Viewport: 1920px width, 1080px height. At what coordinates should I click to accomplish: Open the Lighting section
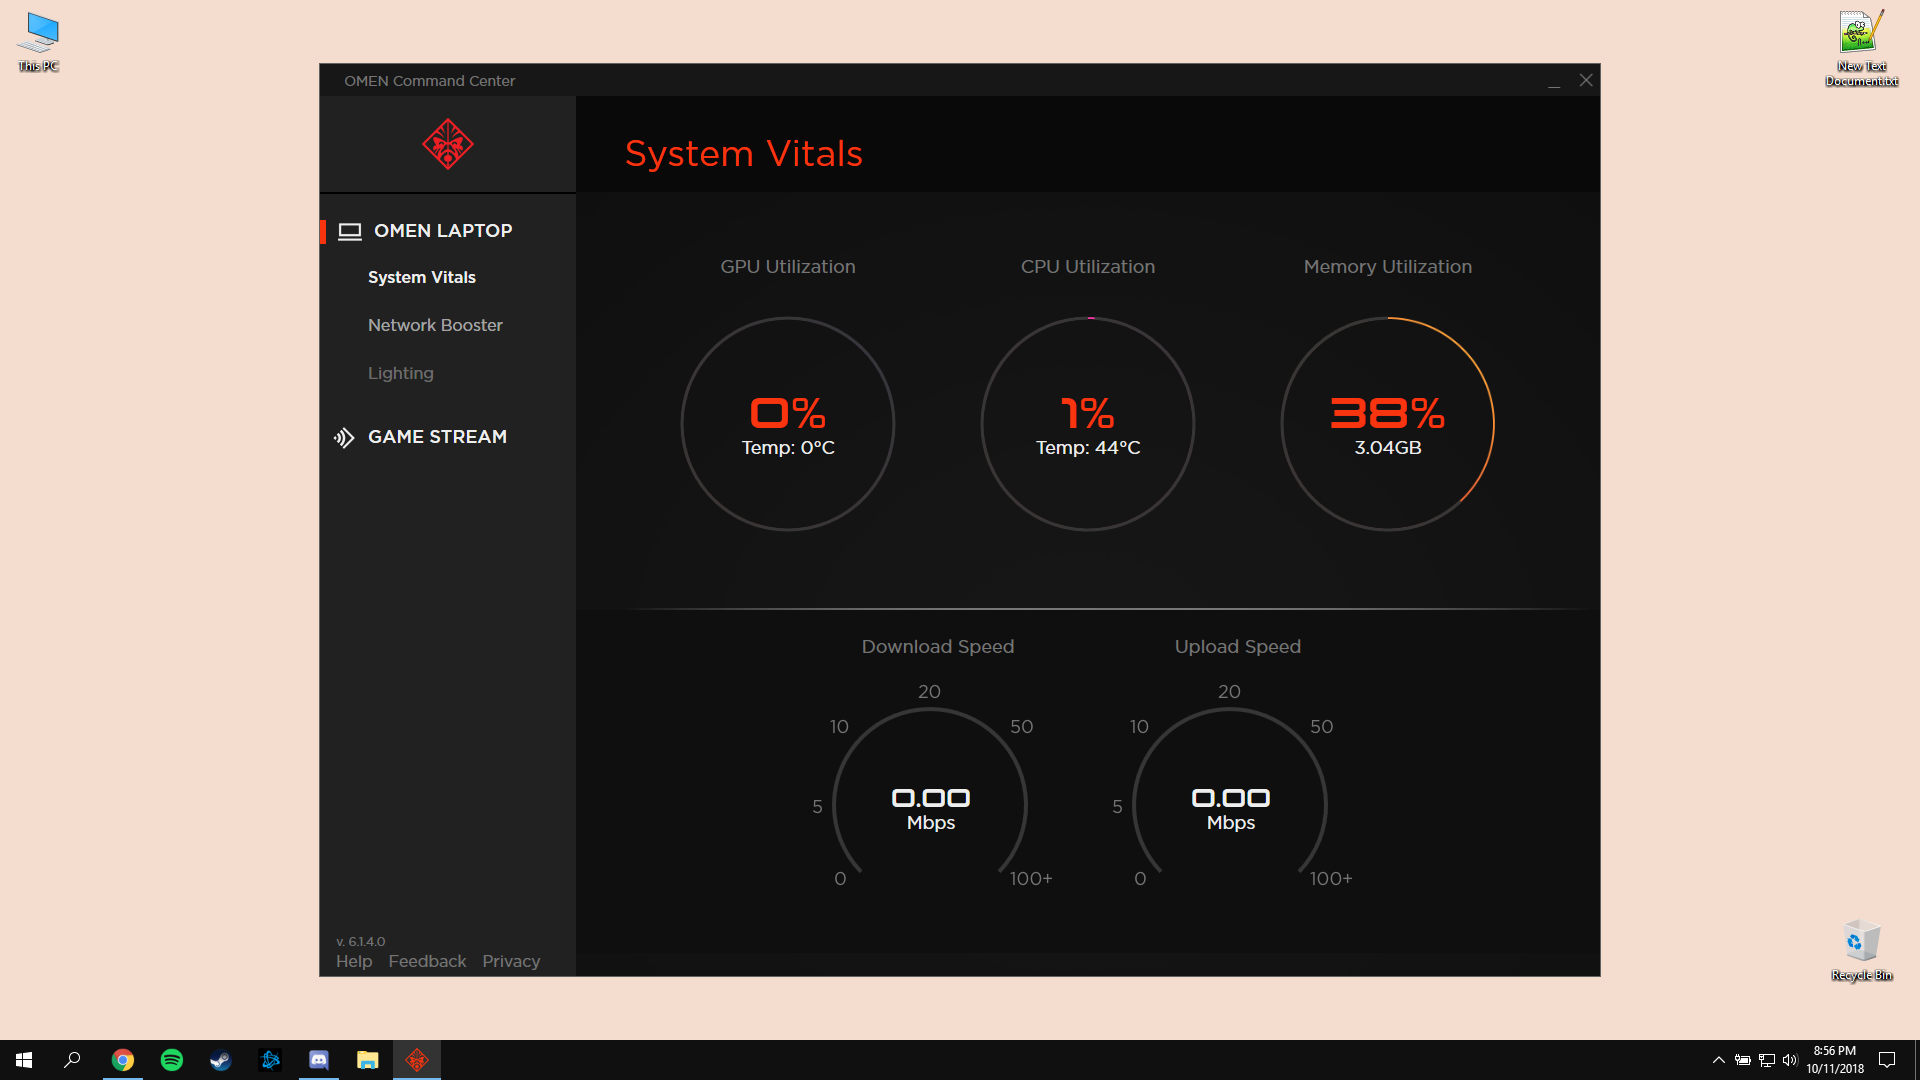click(x=400, y=373)
